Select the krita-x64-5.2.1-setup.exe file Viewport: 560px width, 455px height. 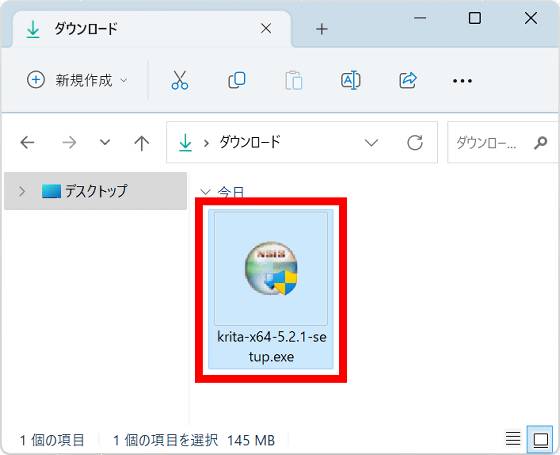point(271,289)
